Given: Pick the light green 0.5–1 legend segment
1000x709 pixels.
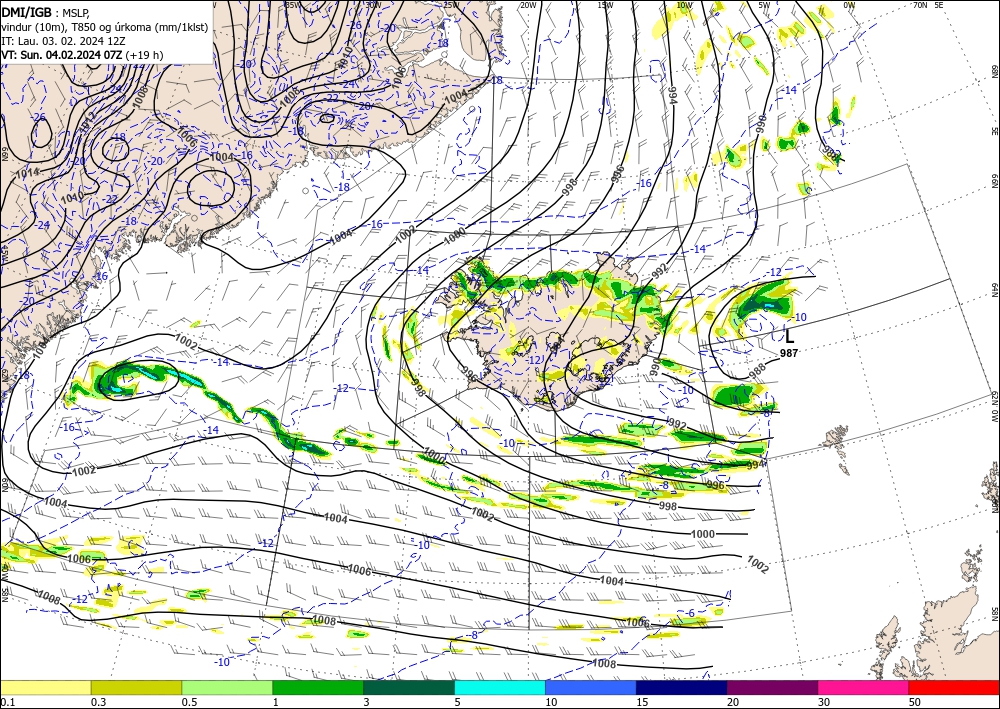Looking at the screenshot, I should [x=227, y=687].
